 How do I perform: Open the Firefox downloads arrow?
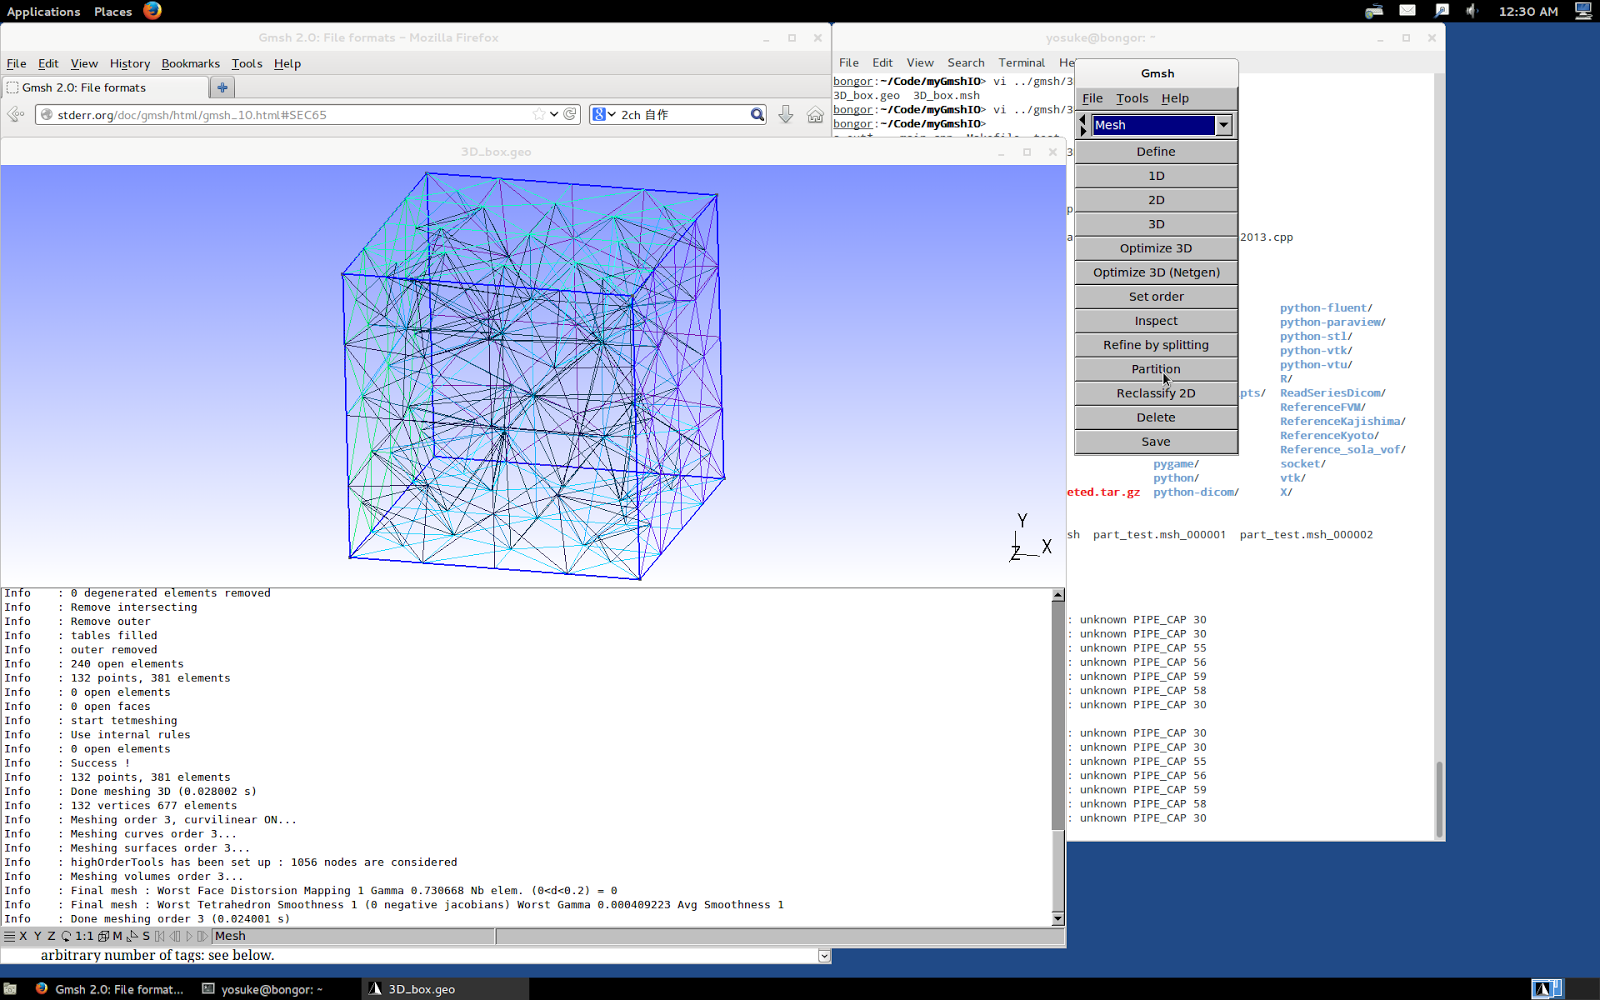point(786,115)
